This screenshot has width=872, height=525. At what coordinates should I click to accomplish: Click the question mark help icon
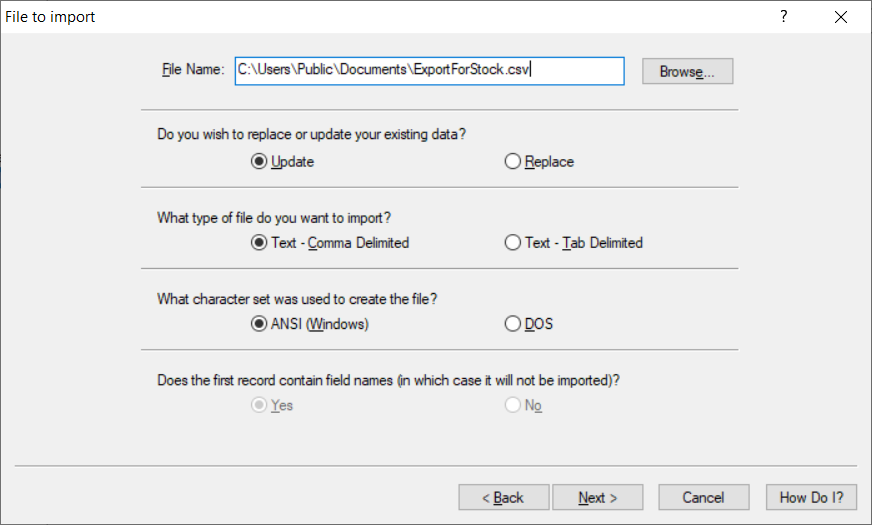[784, 17]
